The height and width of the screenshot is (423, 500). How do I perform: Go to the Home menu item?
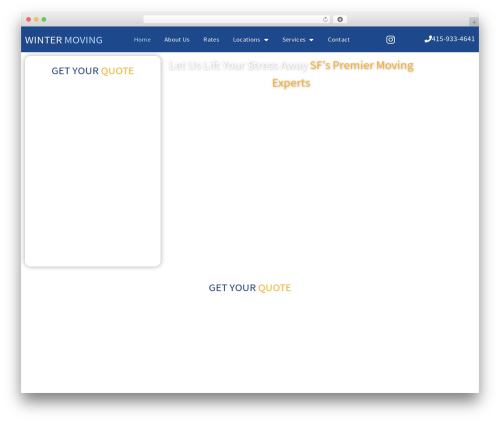pos(142,40)
